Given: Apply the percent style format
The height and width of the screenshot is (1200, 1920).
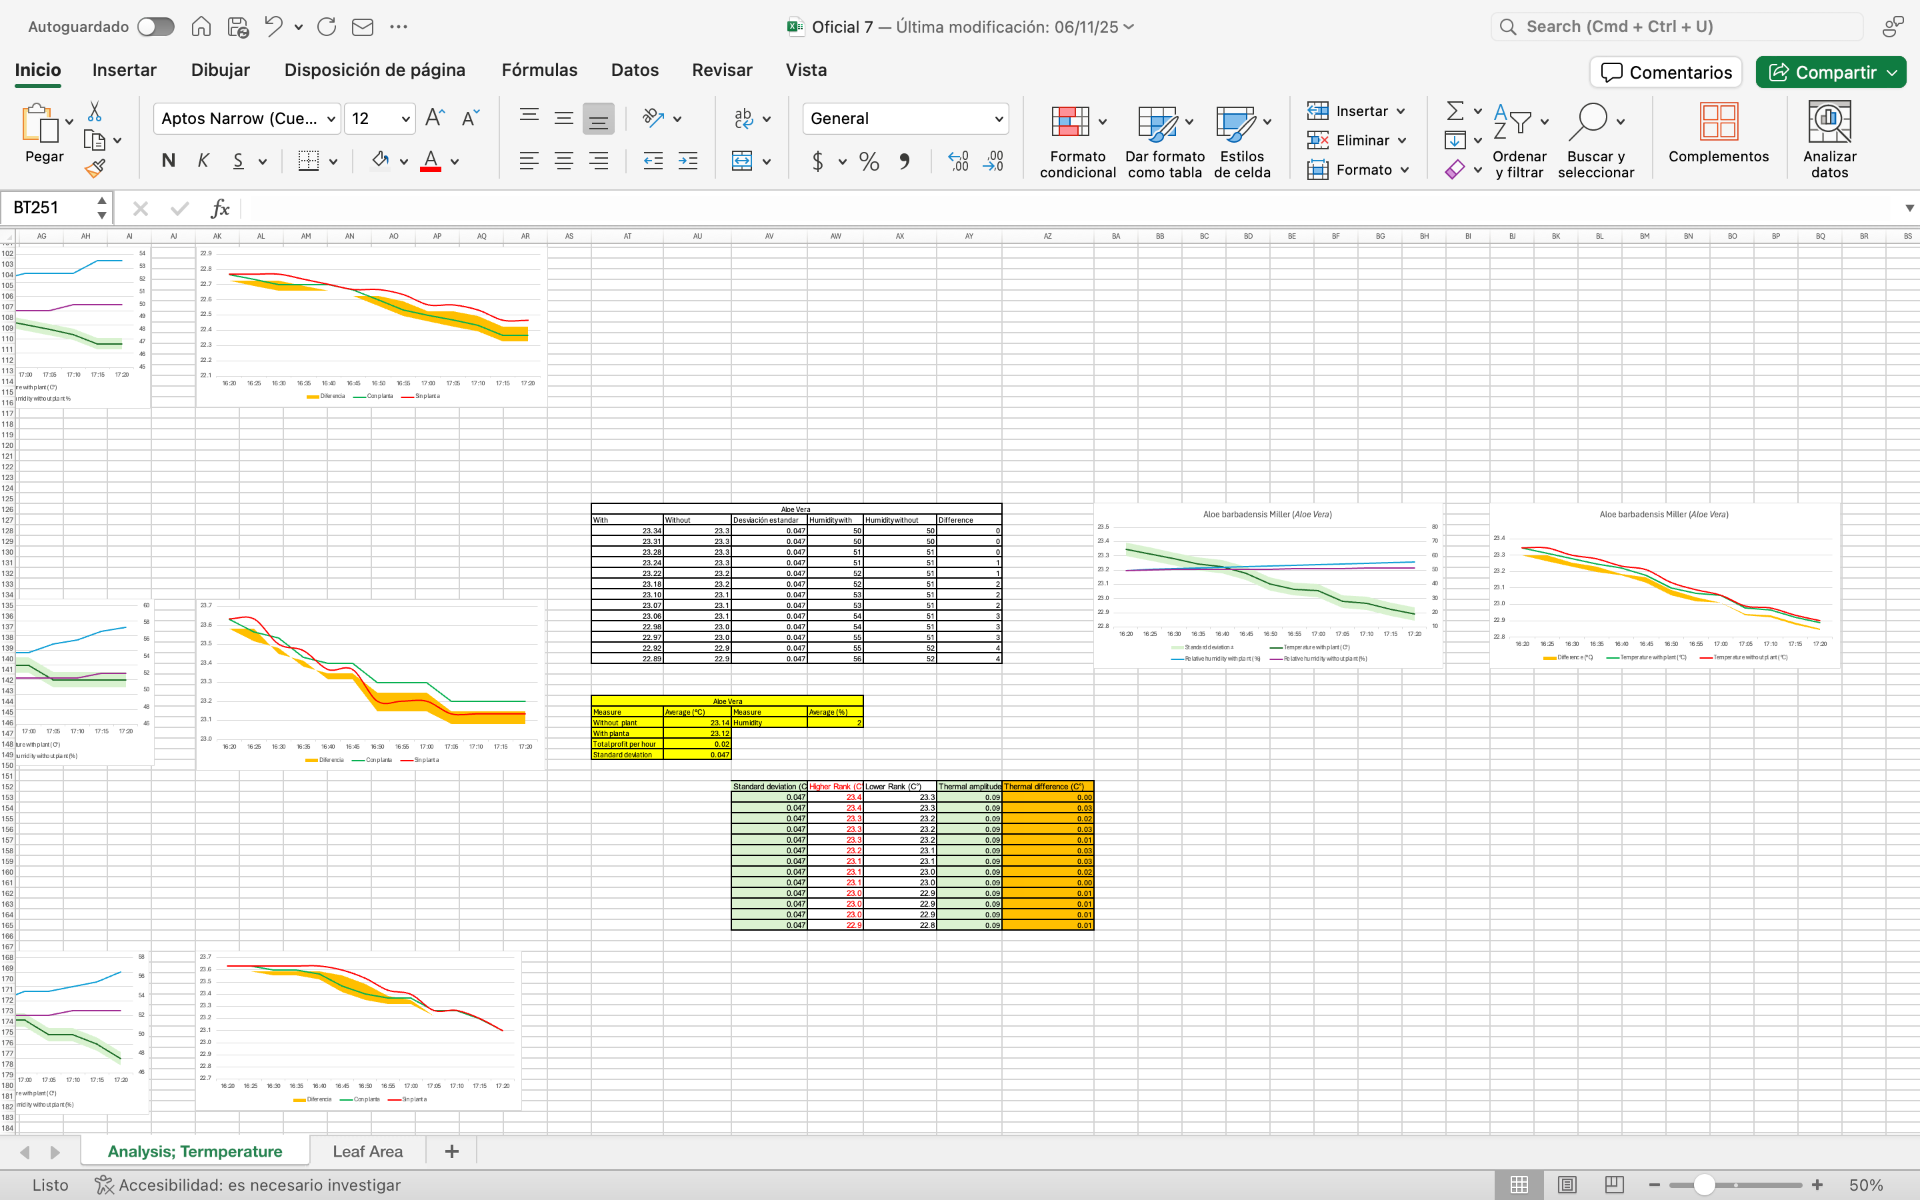Looking at the screenshot, I should tap(869, 161).
